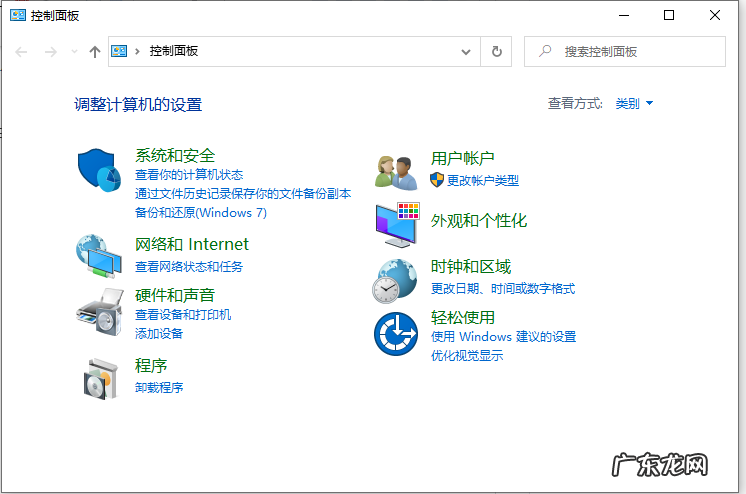
Task: Click 更改日期、时间或数字格式 link
Action: click(x=503, y=288)
